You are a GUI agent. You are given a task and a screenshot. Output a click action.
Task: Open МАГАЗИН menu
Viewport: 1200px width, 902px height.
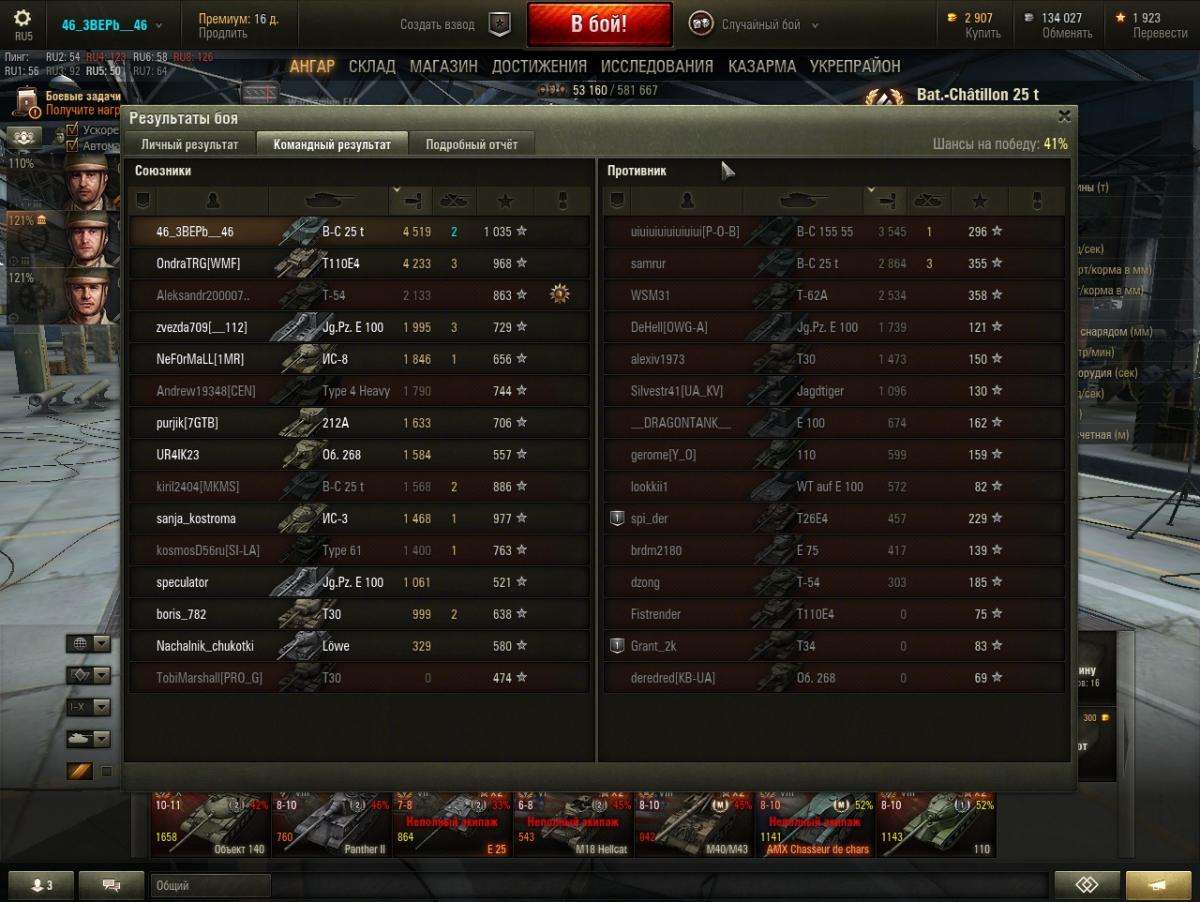pos(443,66)
